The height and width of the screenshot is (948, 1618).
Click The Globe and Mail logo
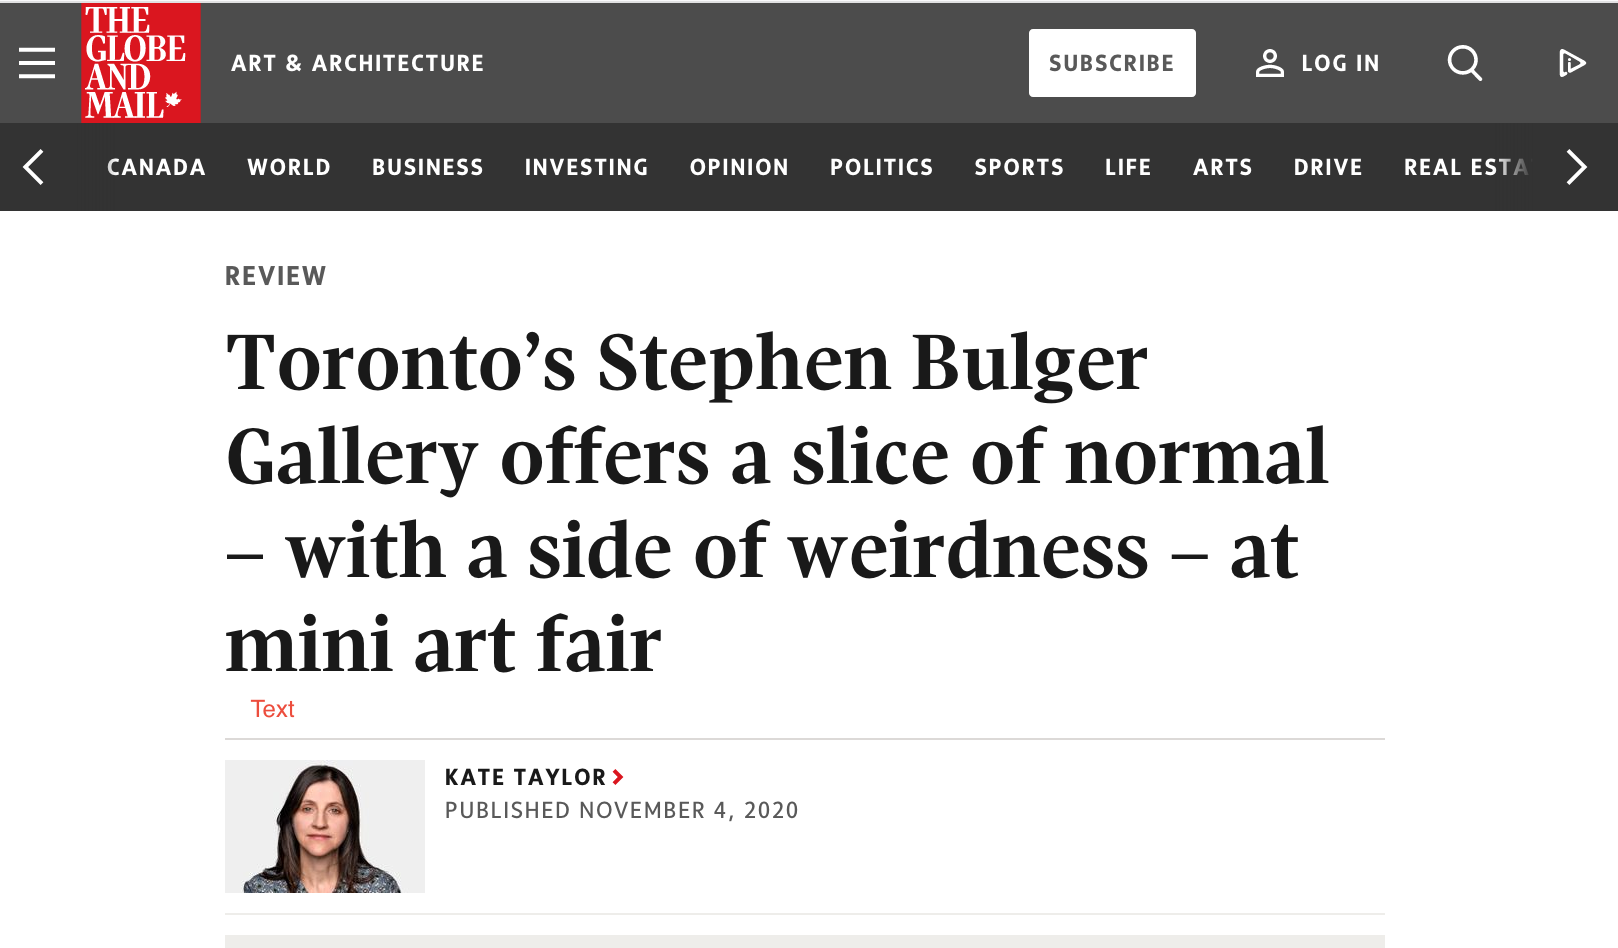click(x=141, y=63)
